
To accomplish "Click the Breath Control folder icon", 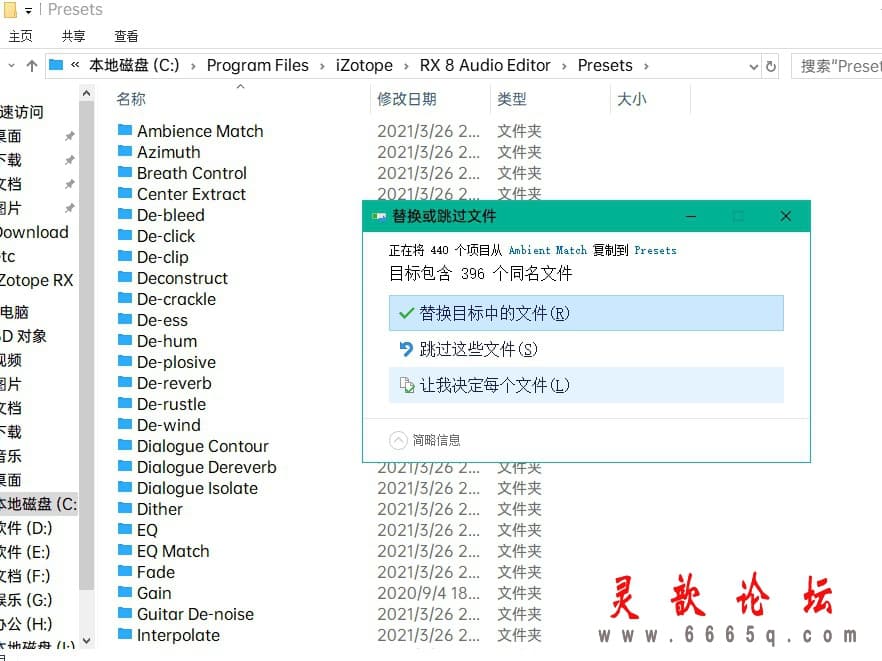I will [125, 172].
